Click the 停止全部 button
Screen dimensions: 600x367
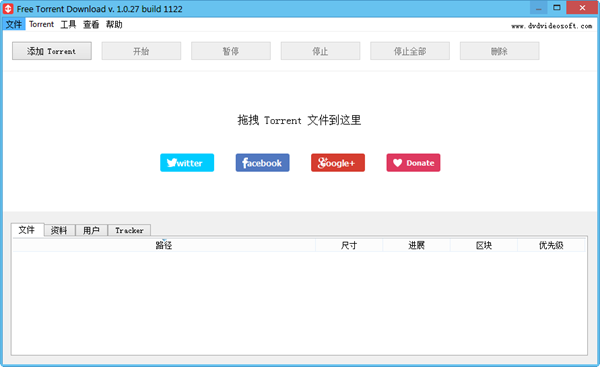point(410,51)
